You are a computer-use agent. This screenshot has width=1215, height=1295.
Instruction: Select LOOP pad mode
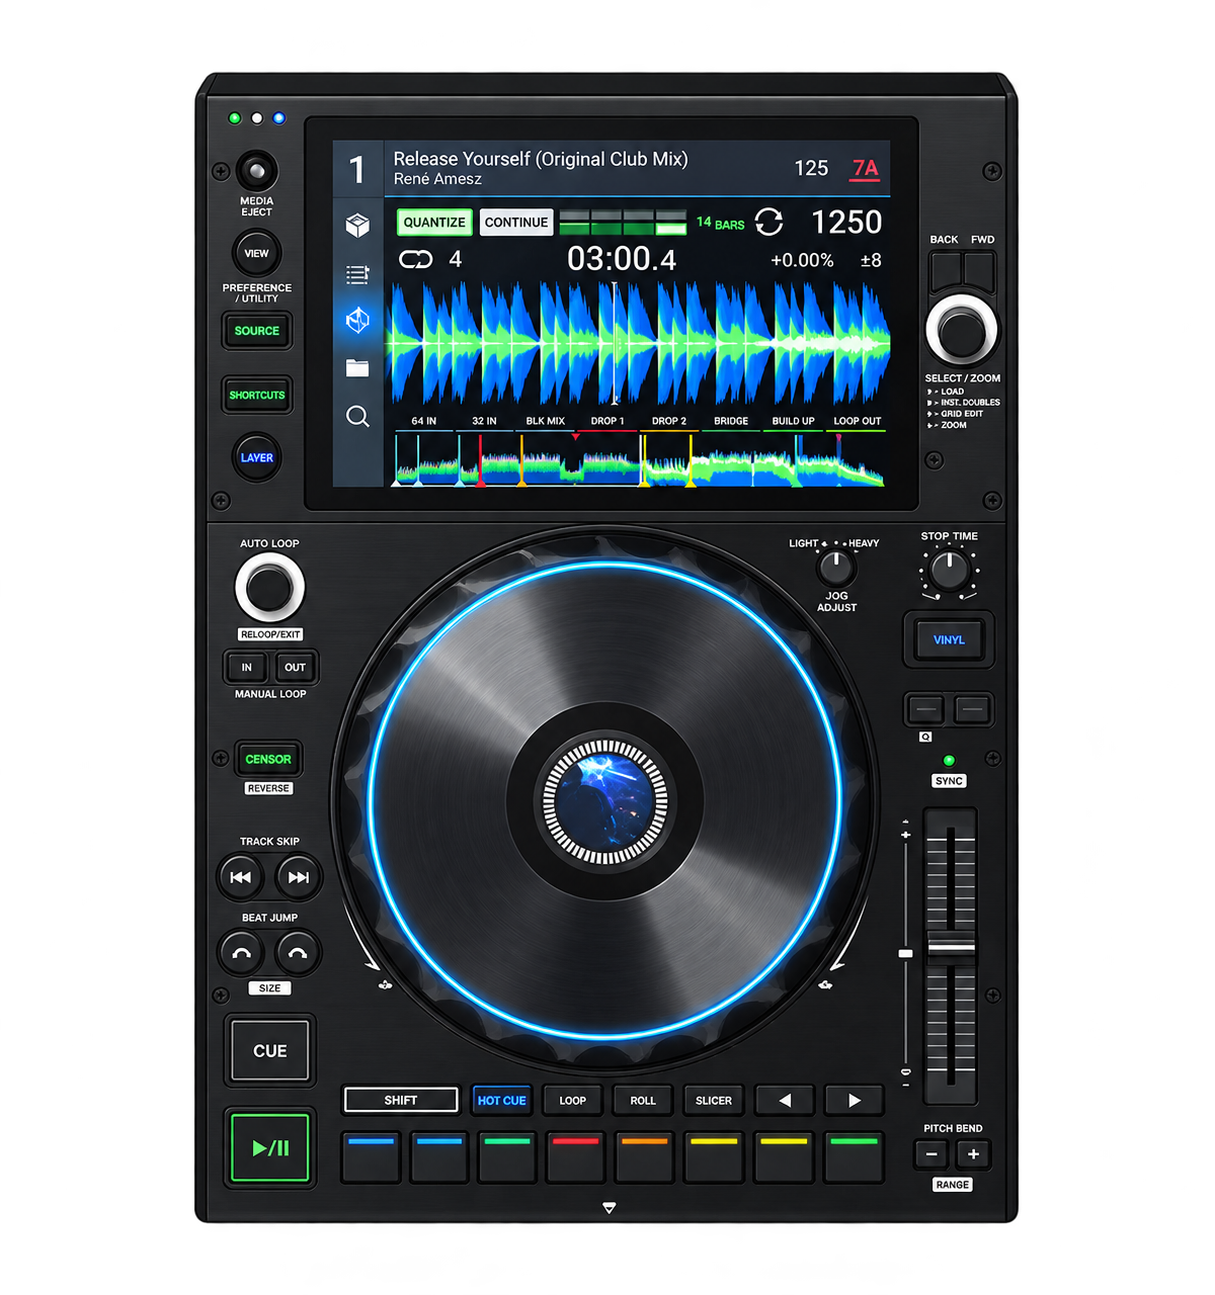(573, 1100)
